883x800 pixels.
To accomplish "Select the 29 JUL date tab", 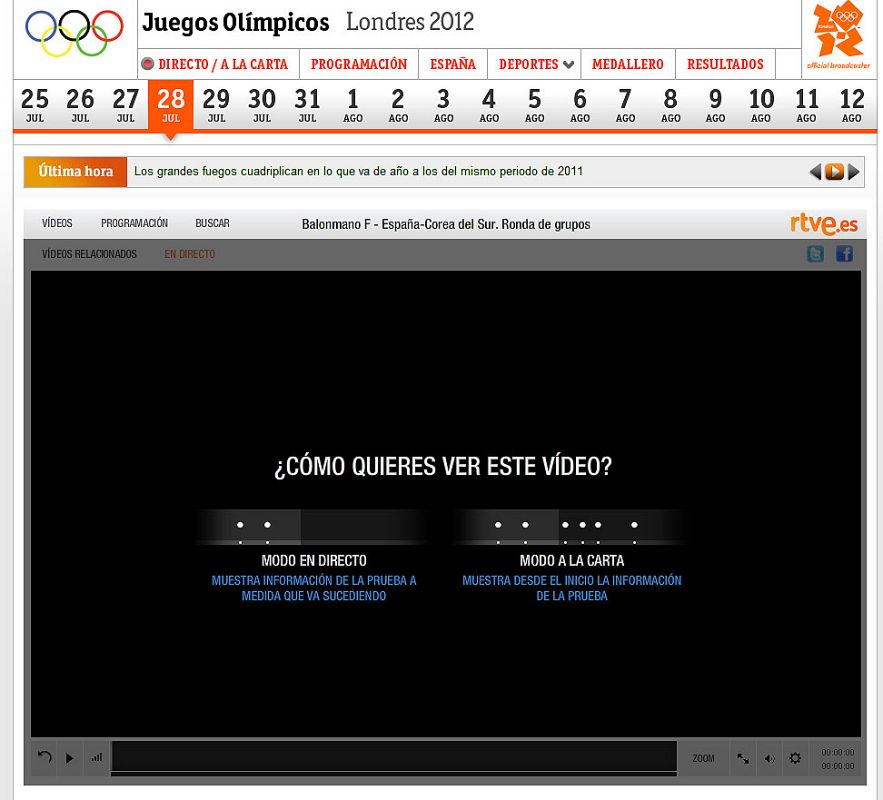I will click(216, 104).
